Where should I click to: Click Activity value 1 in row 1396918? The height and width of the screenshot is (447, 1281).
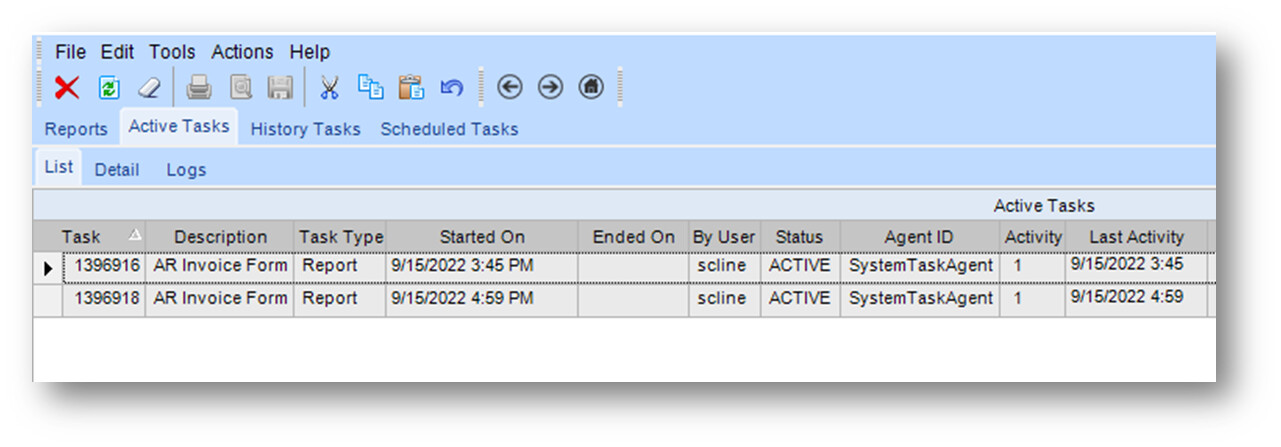1032,299
